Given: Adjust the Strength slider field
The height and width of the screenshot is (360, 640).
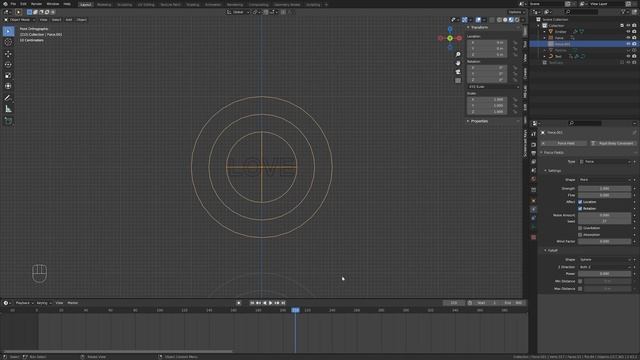Looking at the screenshot, I should click(604, 189).
